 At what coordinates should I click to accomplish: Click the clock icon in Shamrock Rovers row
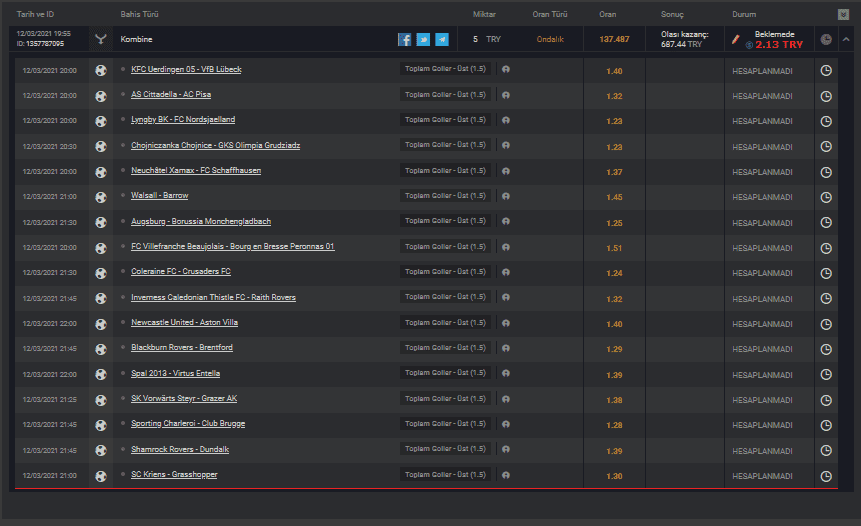[x=826, y=451]
